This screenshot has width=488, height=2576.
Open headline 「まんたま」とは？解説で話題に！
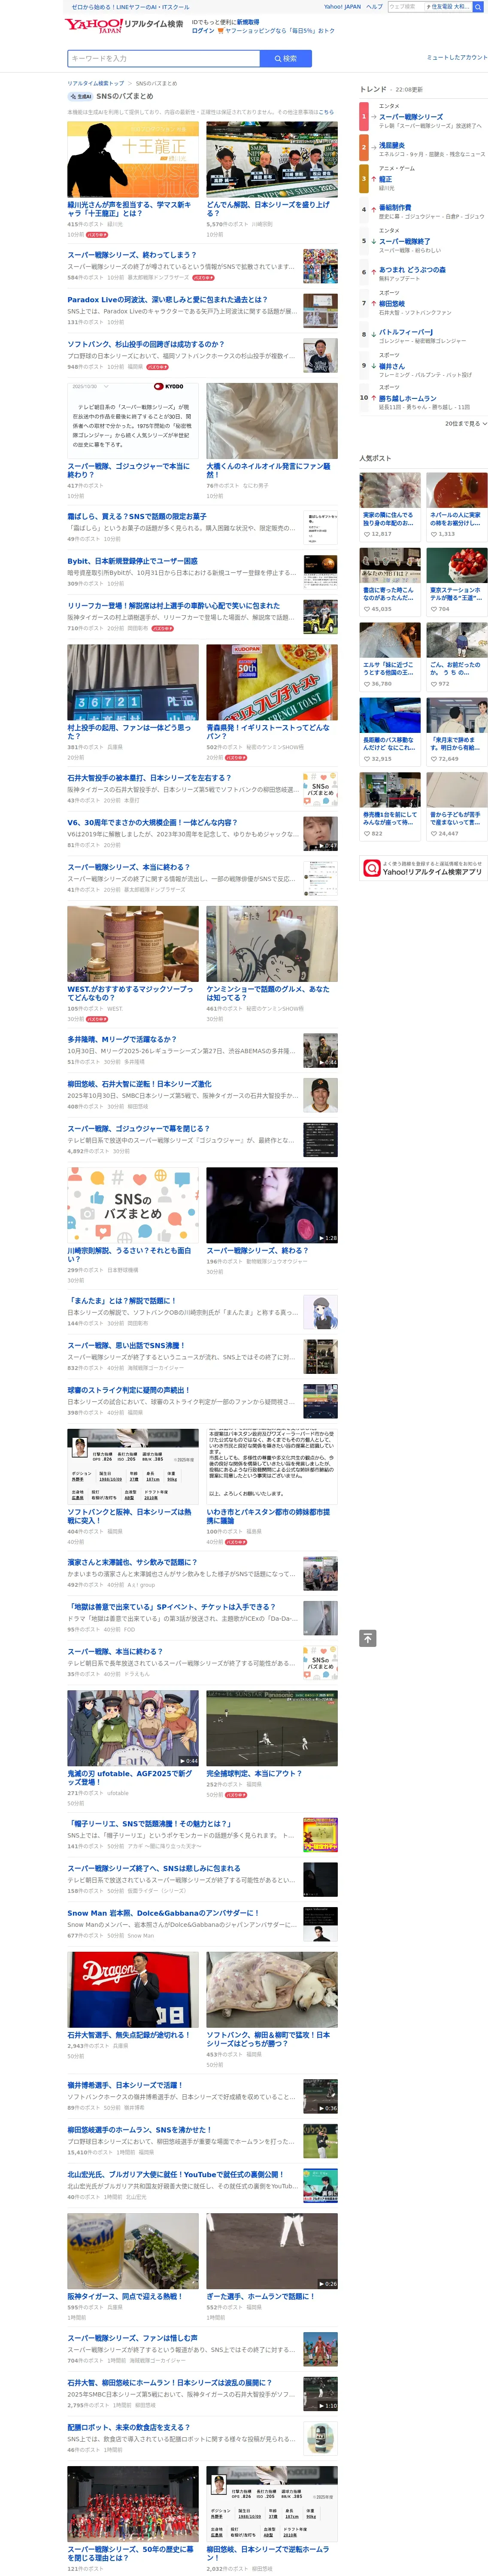[121, 1301]
